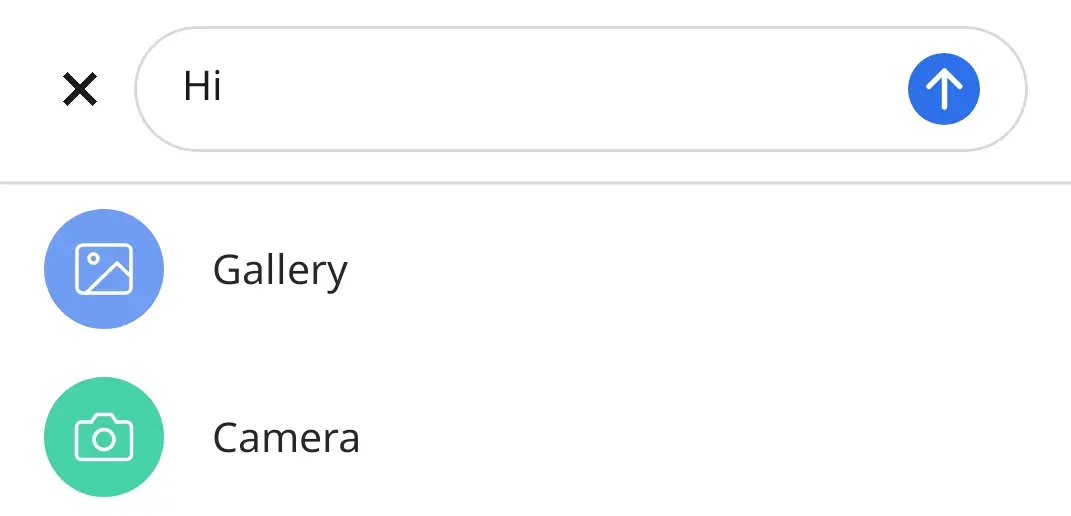Select the Gallery text label
The width and height of the screenshot is (1071, 516).
(x=280, y=270)
